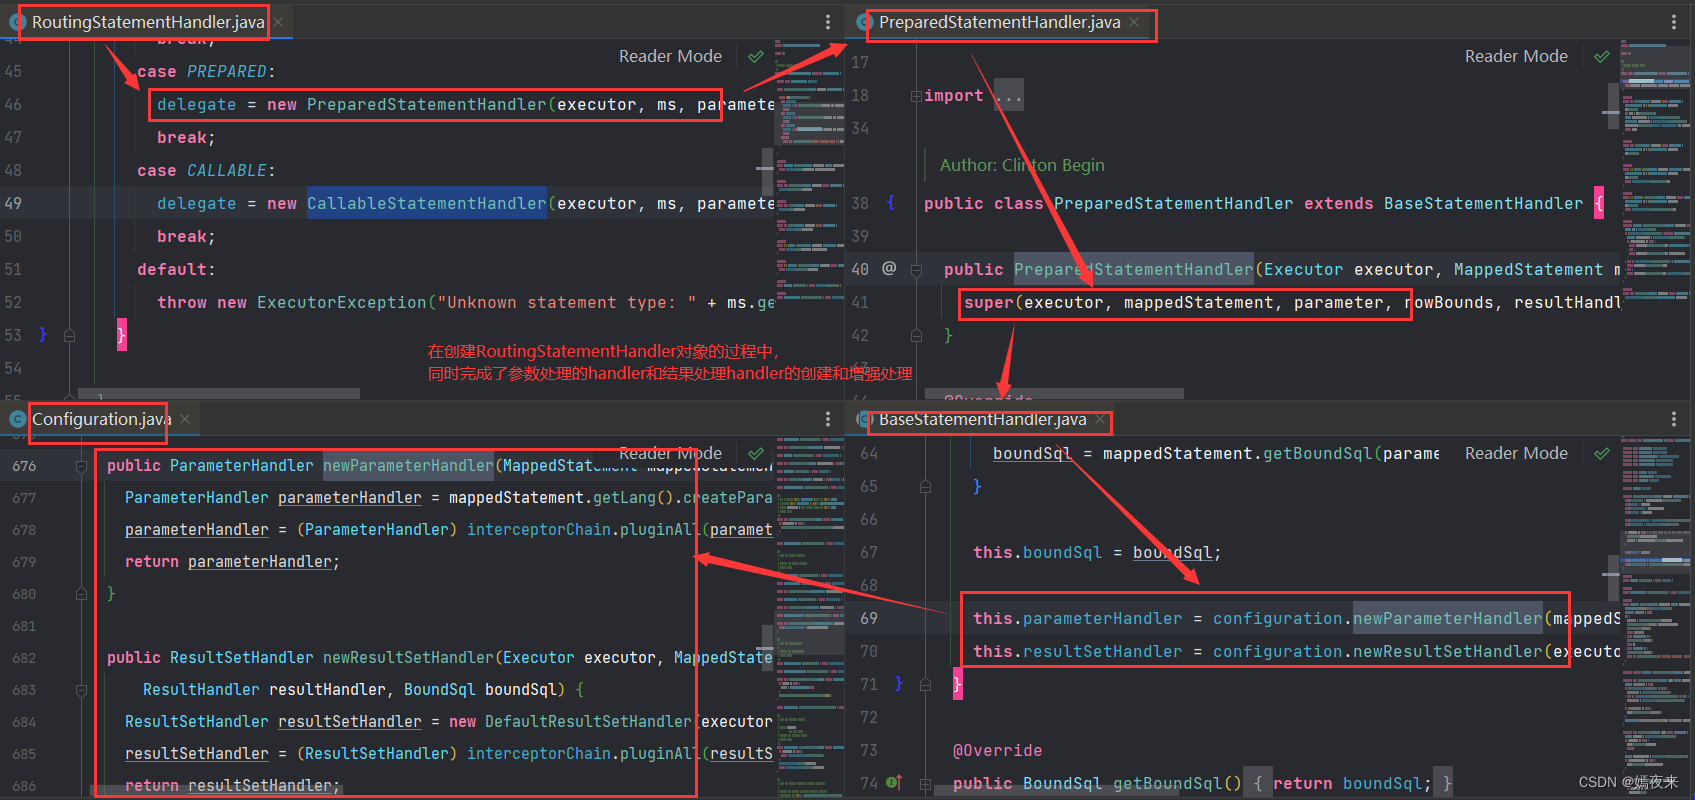Close the Configuration.java tab
This screenshot has width=1695, height=800.
click(x=185, y=419)
